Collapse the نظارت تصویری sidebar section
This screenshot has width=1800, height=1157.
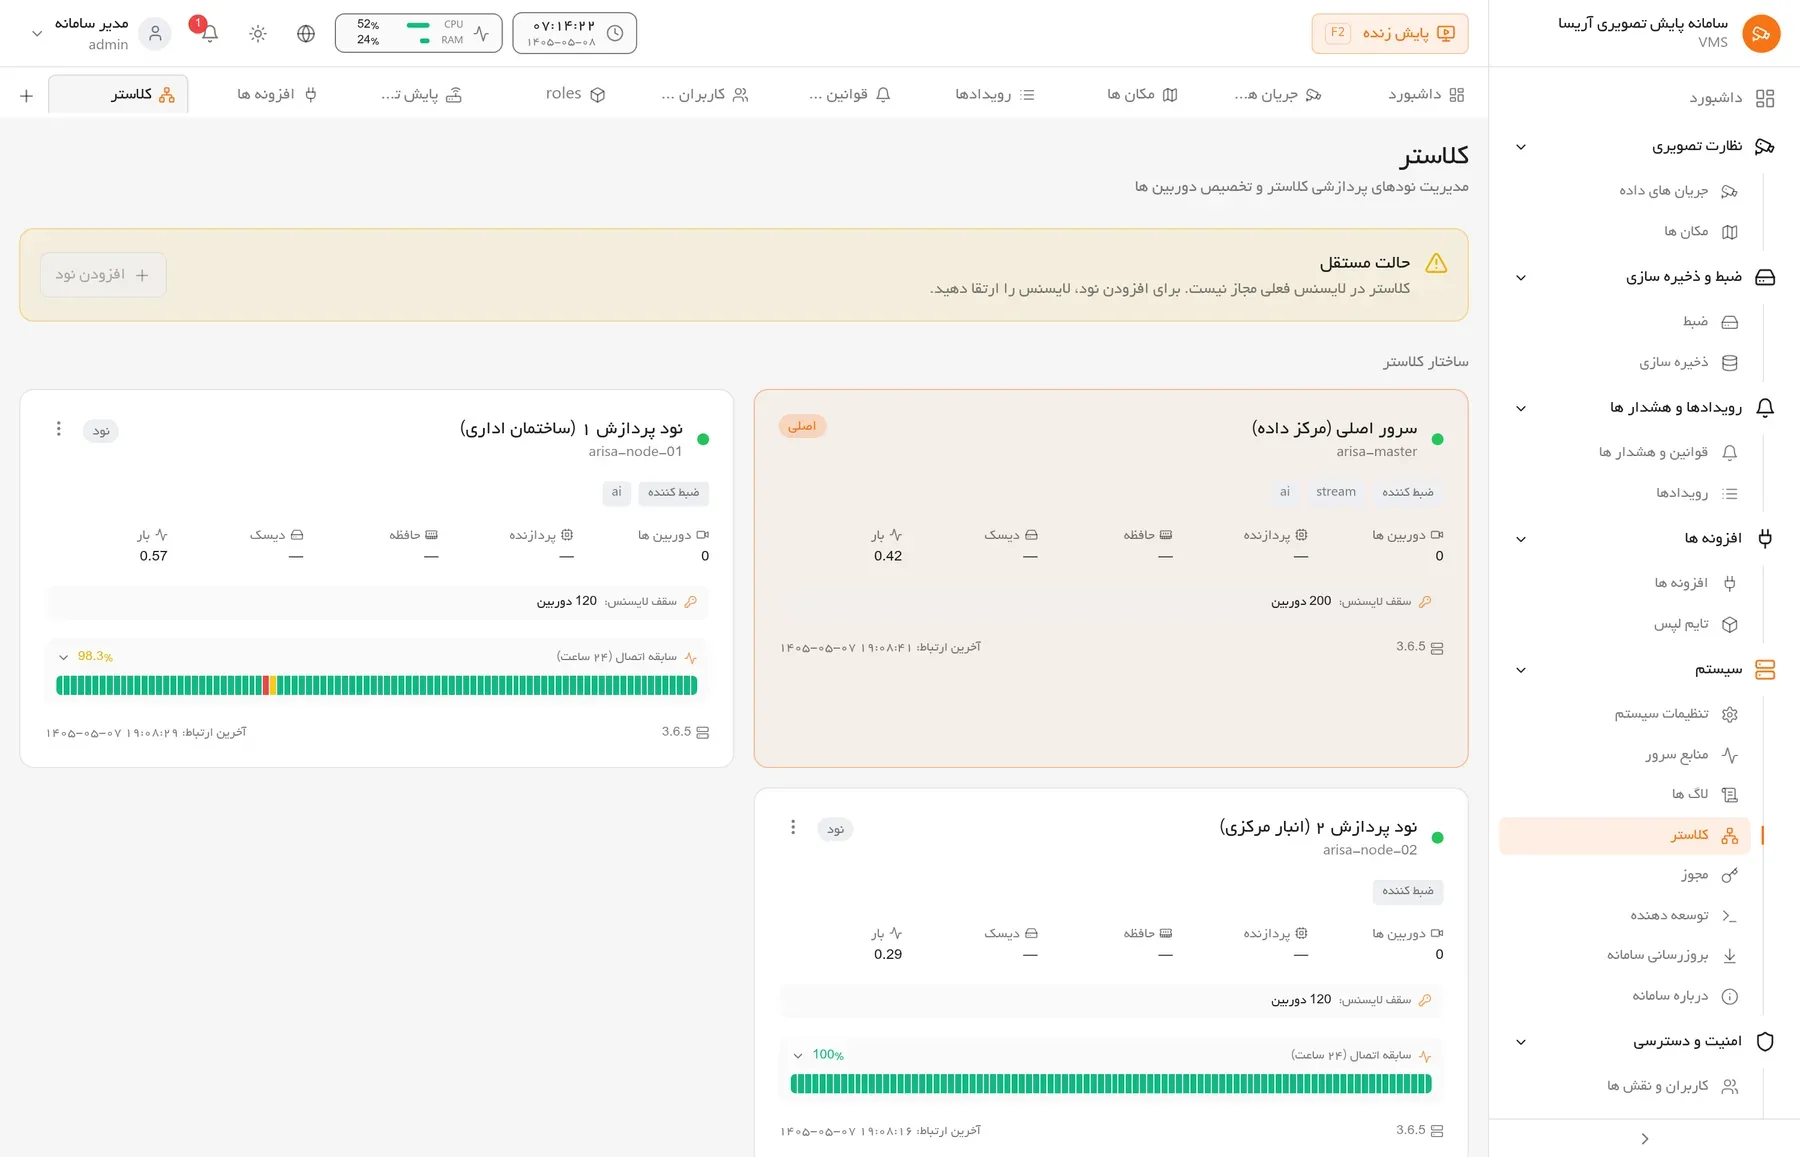(1521, 147)
